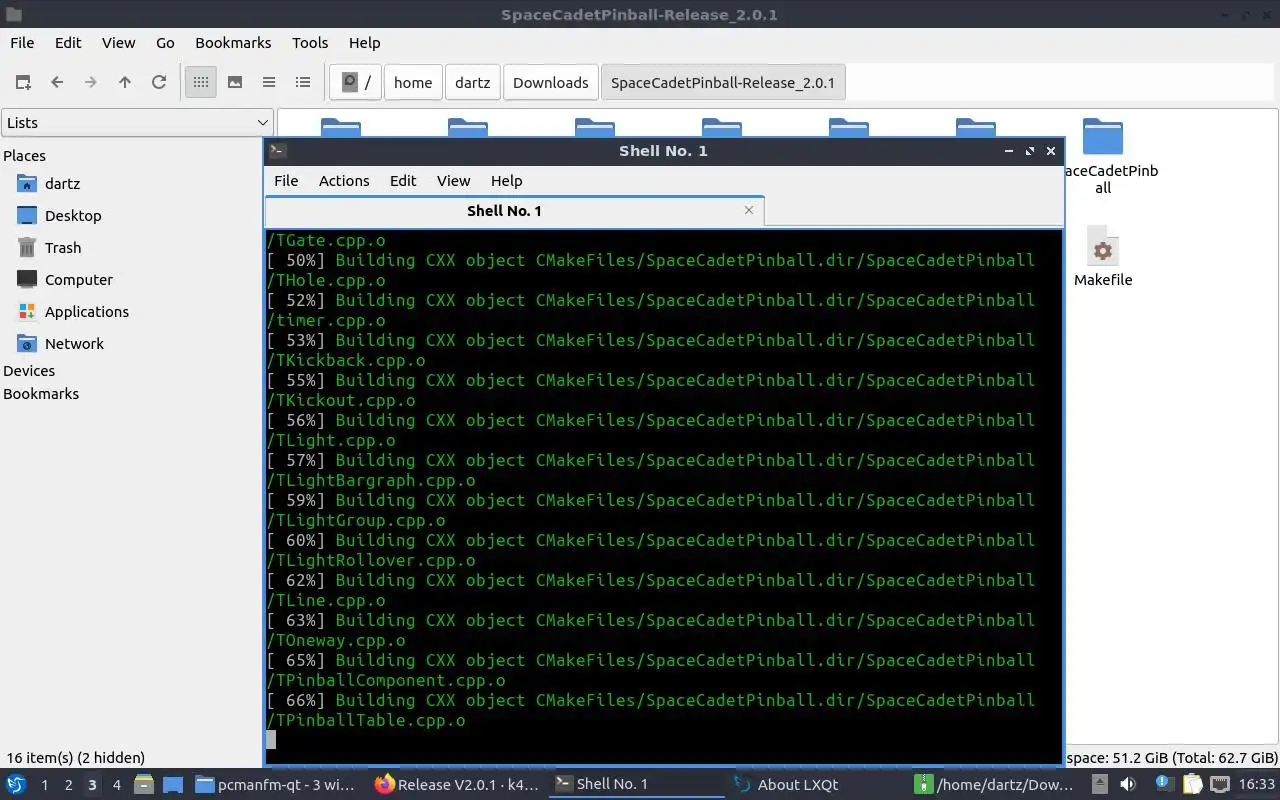This screenshot has height=800, width=1280.
Task: Click the root '/' path button
Action: point(355,82)
